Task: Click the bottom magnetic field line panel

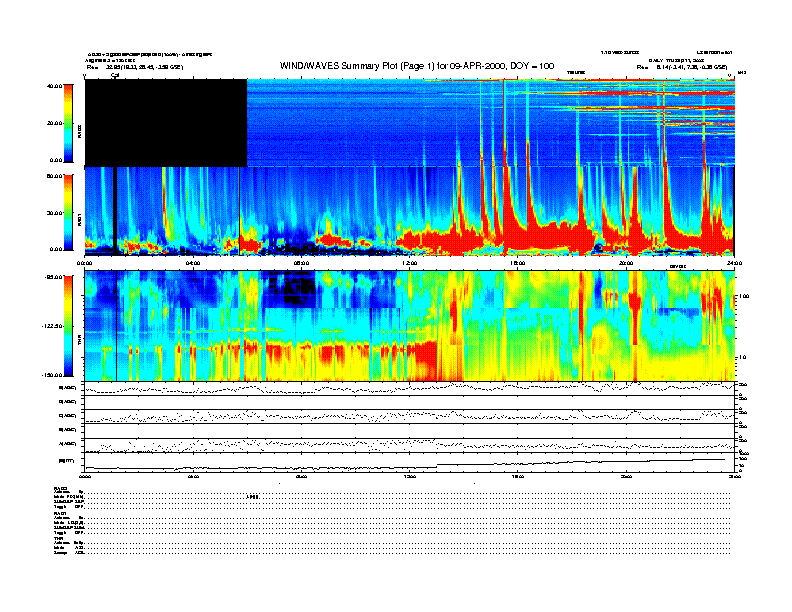Action: click(410, 462)
